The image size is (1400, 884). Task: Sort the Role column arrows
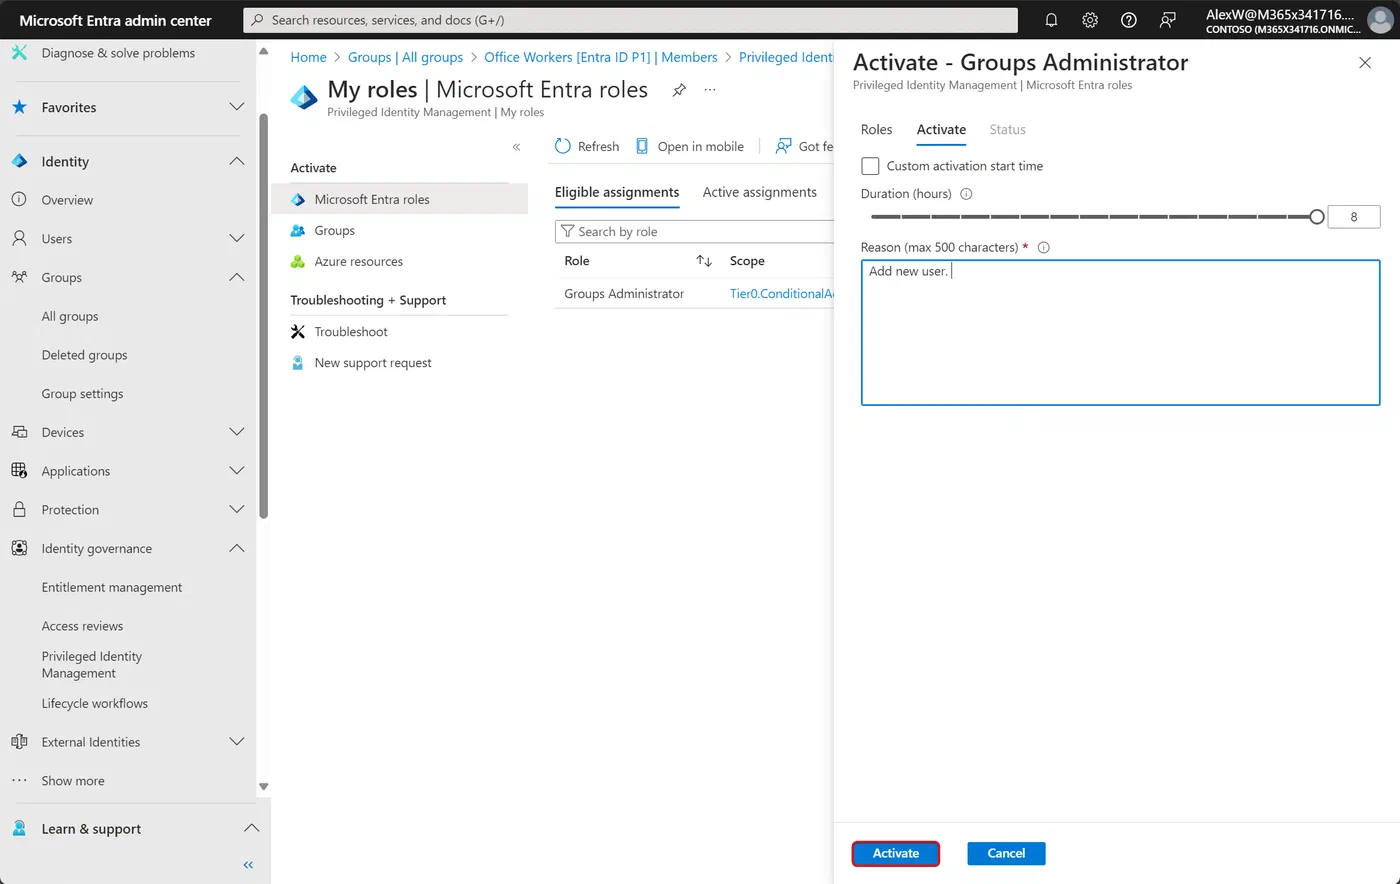704,261
